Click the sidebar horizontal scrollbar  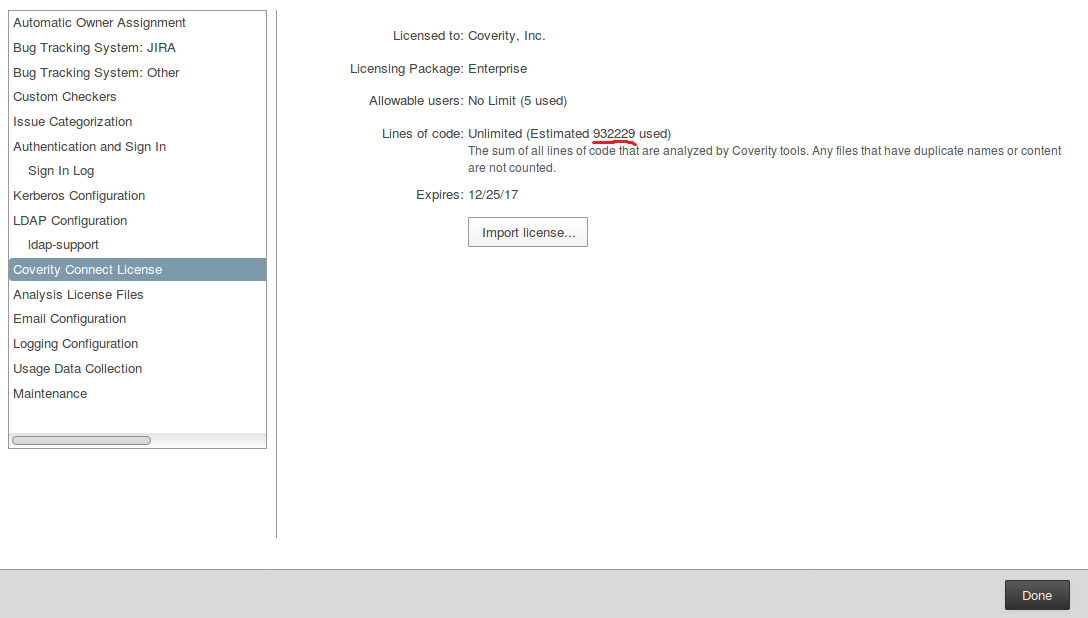[x=81, y=440]
